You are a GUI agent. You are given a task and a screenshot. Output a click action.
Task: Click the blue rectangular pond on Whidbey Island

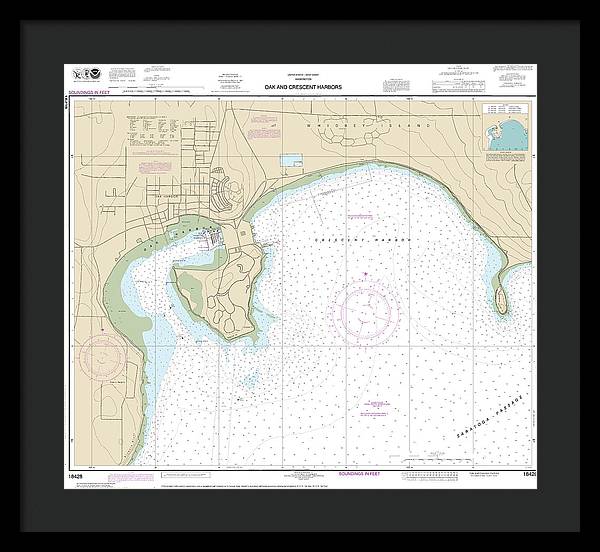[x=291, y=160]
